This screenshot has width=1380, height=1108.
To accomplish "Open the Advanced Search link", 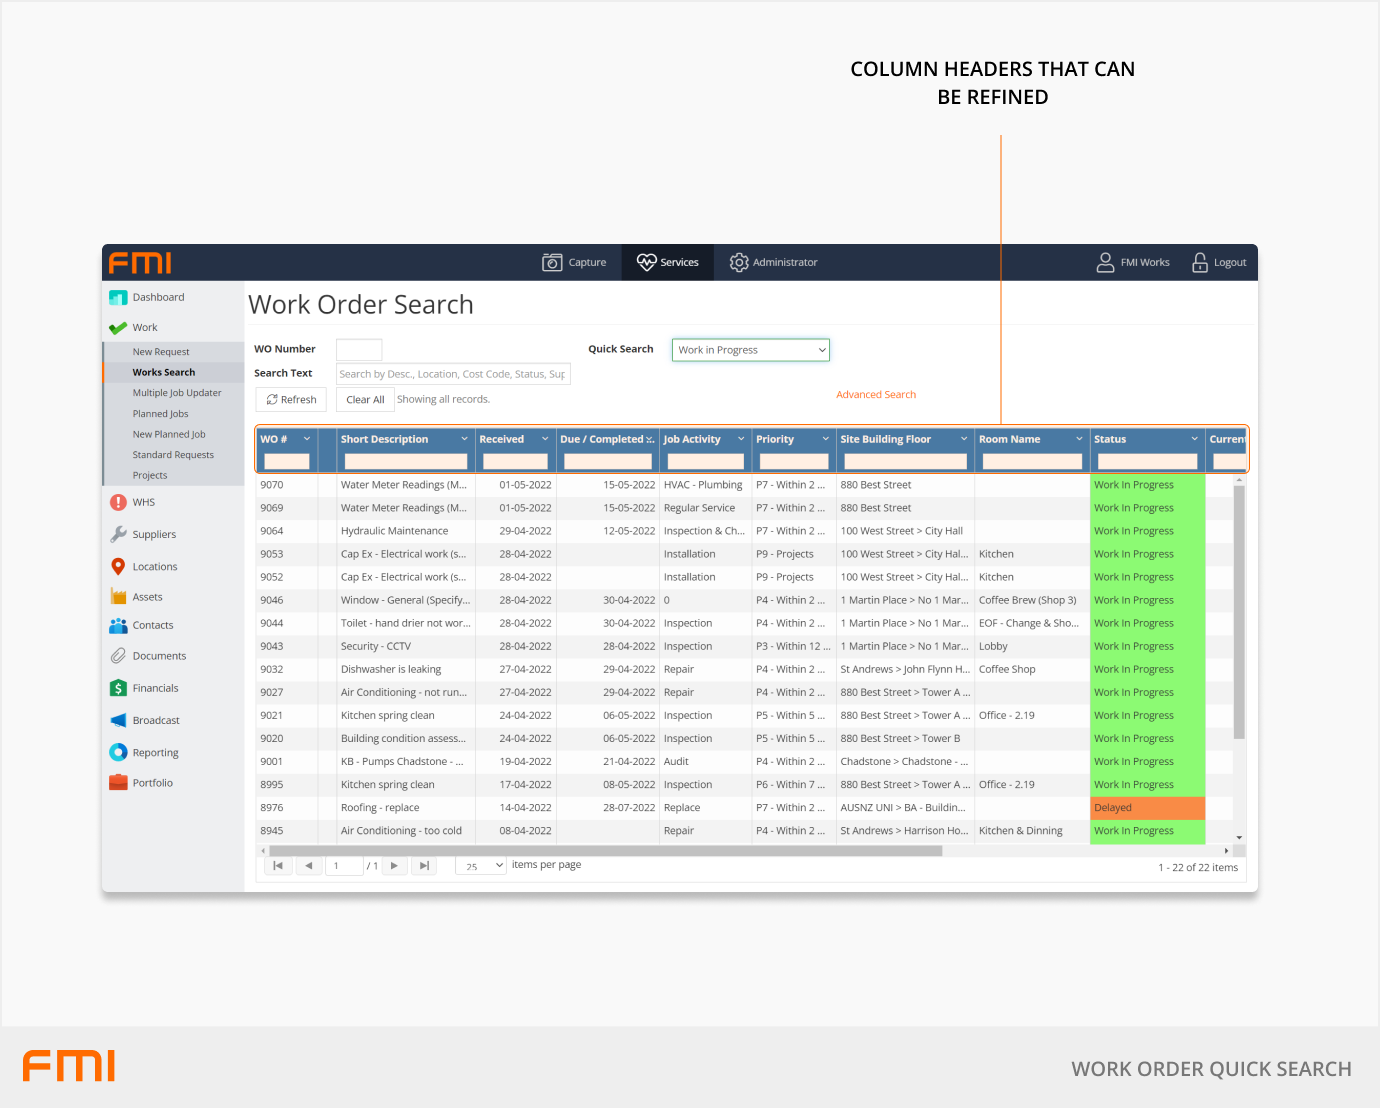I will pos(875,395).
